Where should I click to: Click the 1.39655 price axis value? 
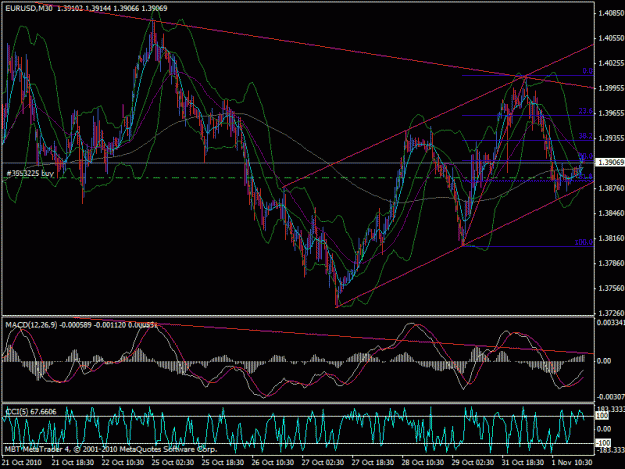pos(611,113)
